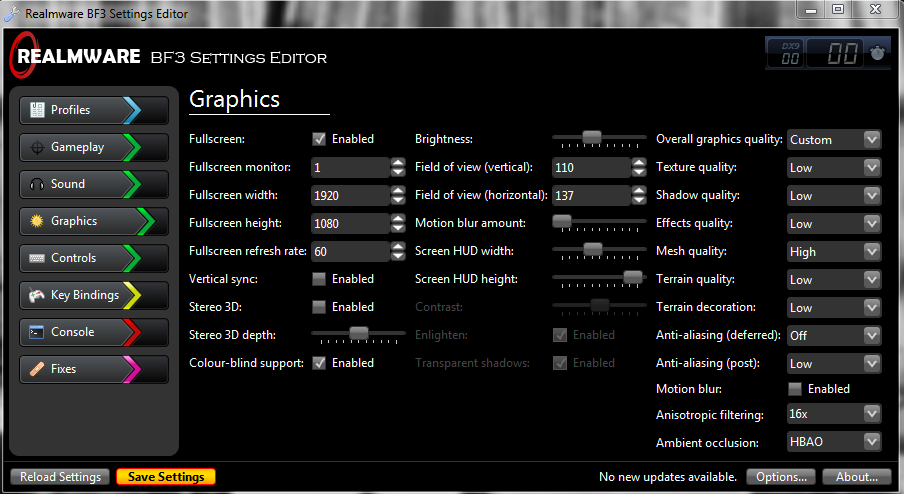Image resolution: width=904 pixels, height=494 pixels.
Task: Open the Texture quality dropdown
Action: (834, 168)
